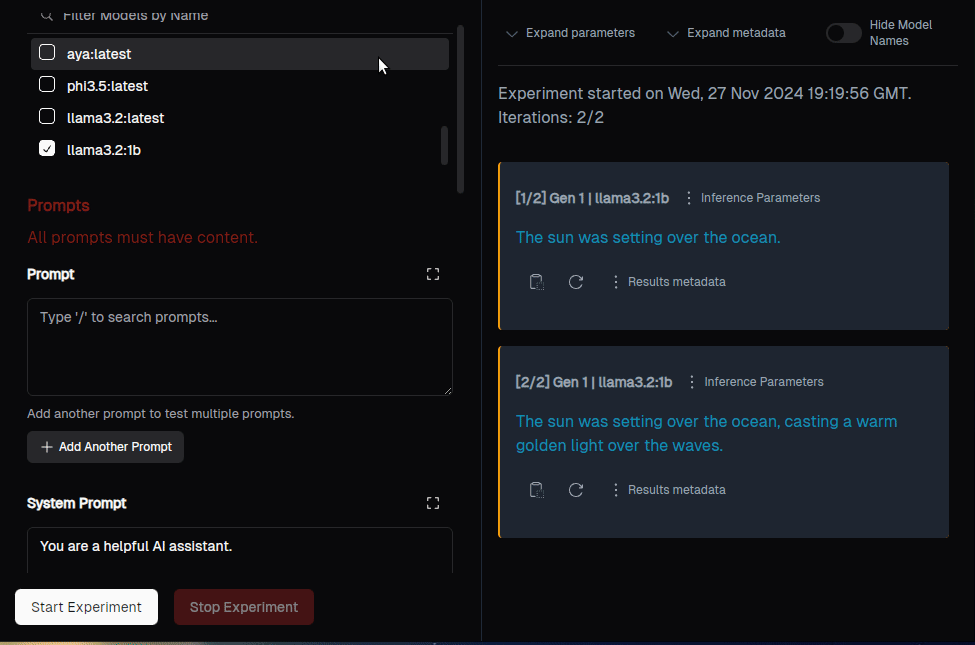Viewport: 975px width, 645px height.
Task: Click the 'Add another prompt to test multiple prompts.' hint
Action: point(160,414)
